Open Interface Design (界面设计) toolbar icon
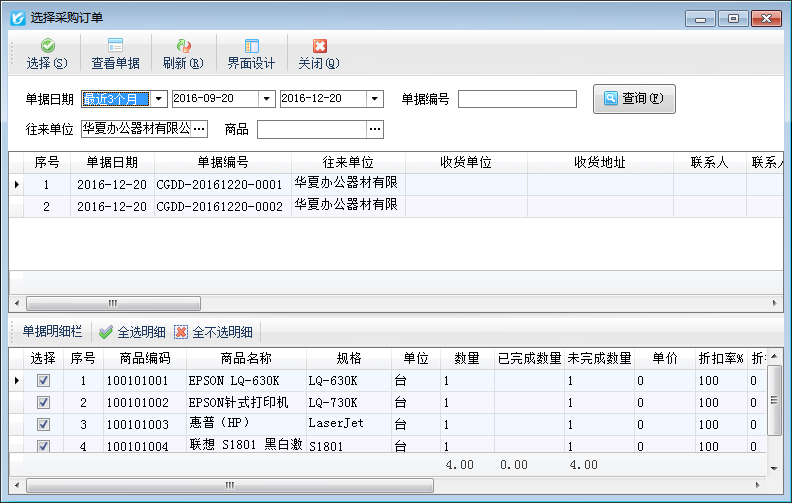792x503 pixels. point(251,46)
